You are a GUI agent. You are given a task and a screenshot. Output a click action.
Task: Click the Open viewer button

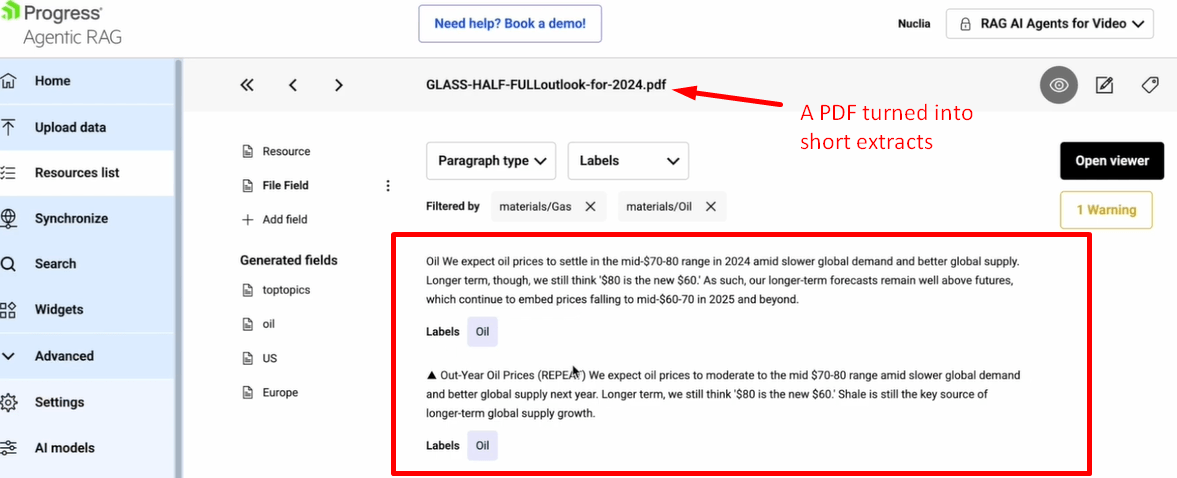pyautogui.click(x=1112, y=160)
